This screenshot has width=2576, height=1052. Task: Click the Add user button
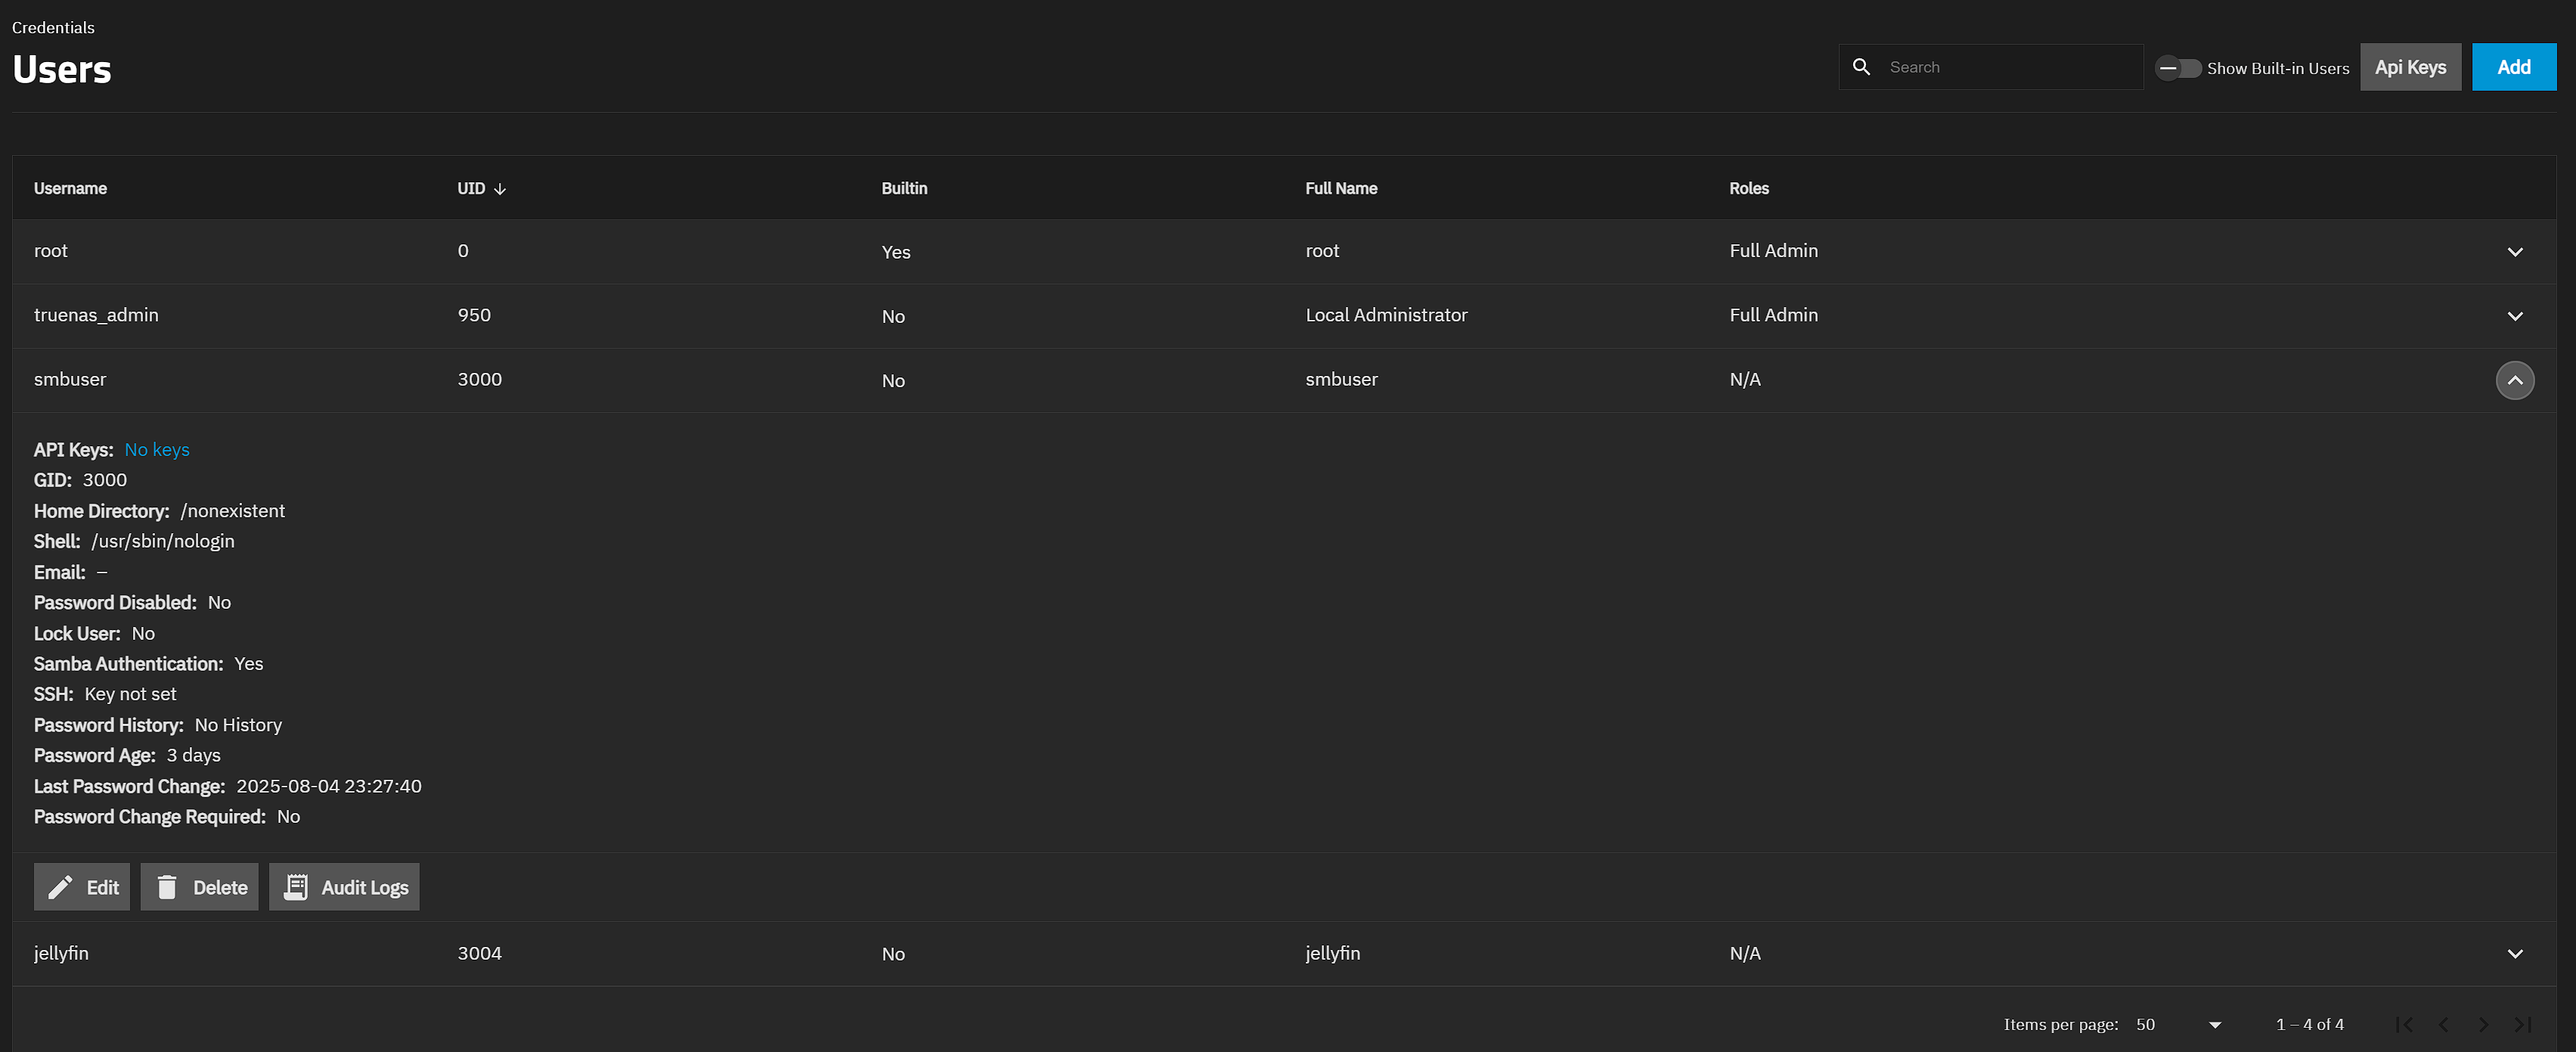(2513, 67)
